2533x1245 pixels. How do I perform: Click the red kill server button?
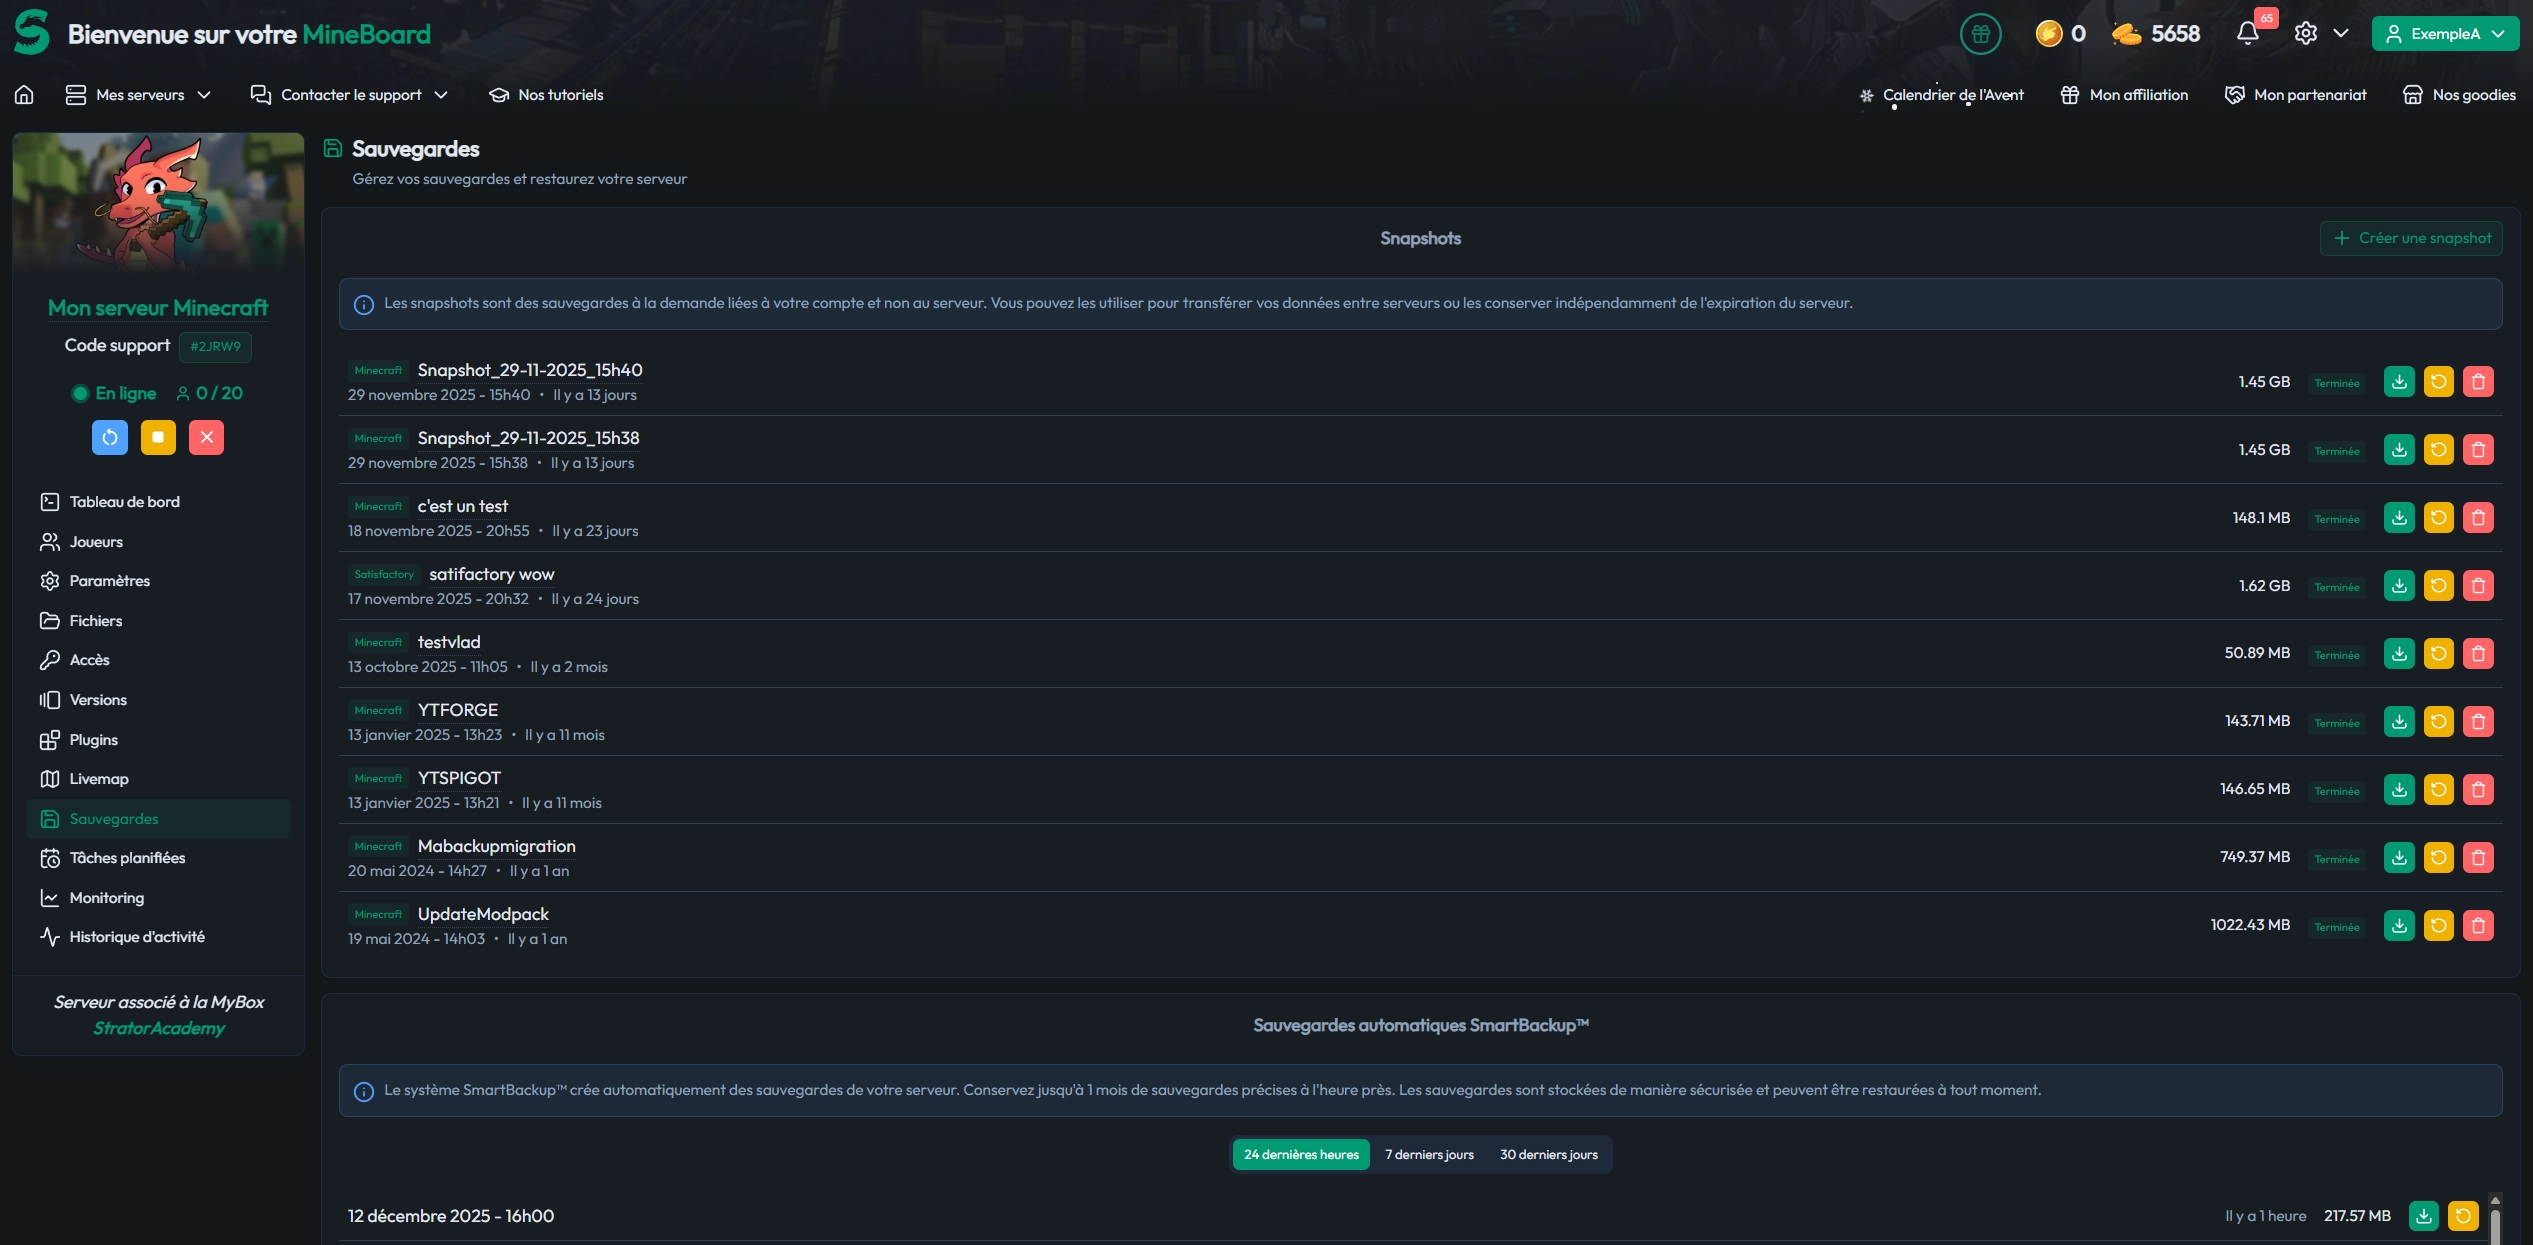pos(206,437)
